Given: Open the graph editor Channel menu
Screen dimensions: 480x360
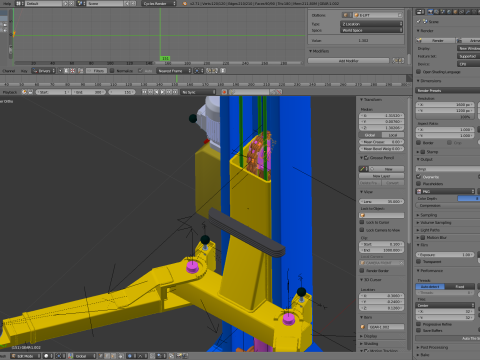Looking at the screenshot, I should pyautogui.click(x=9, y=71).
